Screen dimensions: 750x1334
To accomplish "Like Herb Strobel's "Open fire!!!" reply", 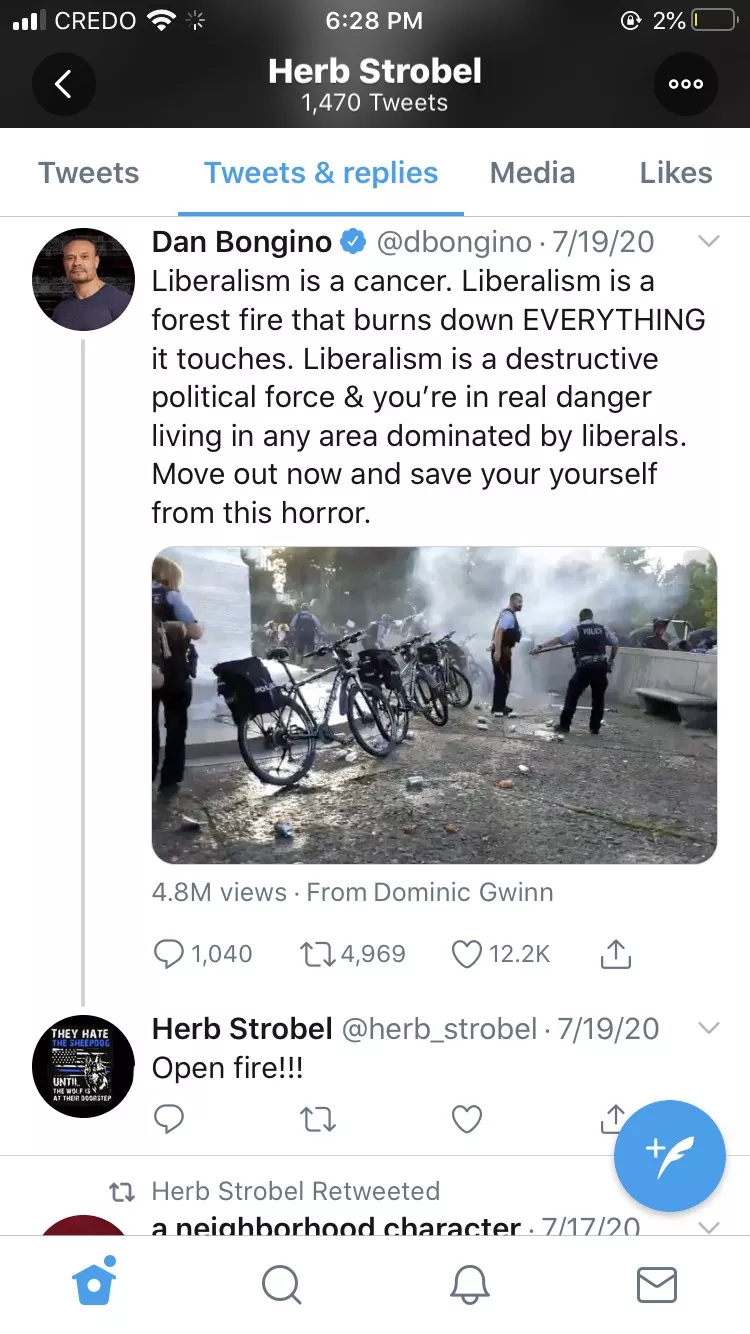I will [467, 1118].
